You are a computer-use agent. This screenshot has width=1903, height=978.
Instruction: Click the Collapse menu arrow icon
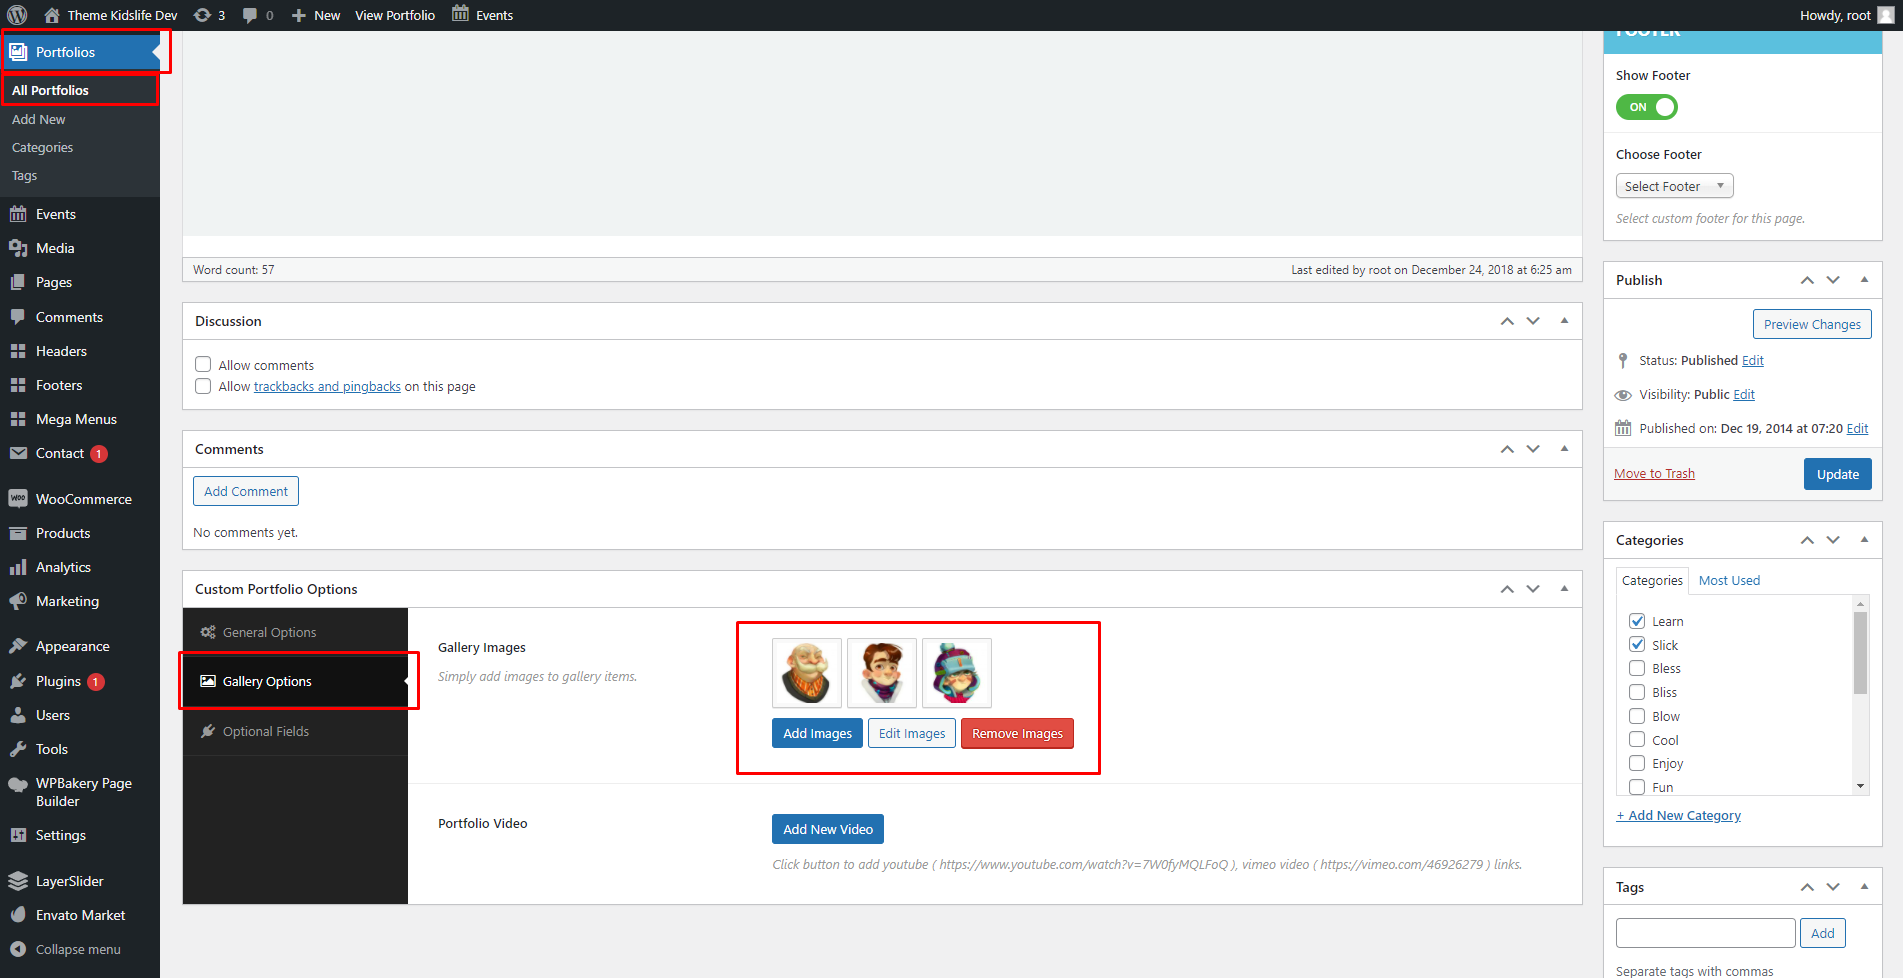pos(18,949)
